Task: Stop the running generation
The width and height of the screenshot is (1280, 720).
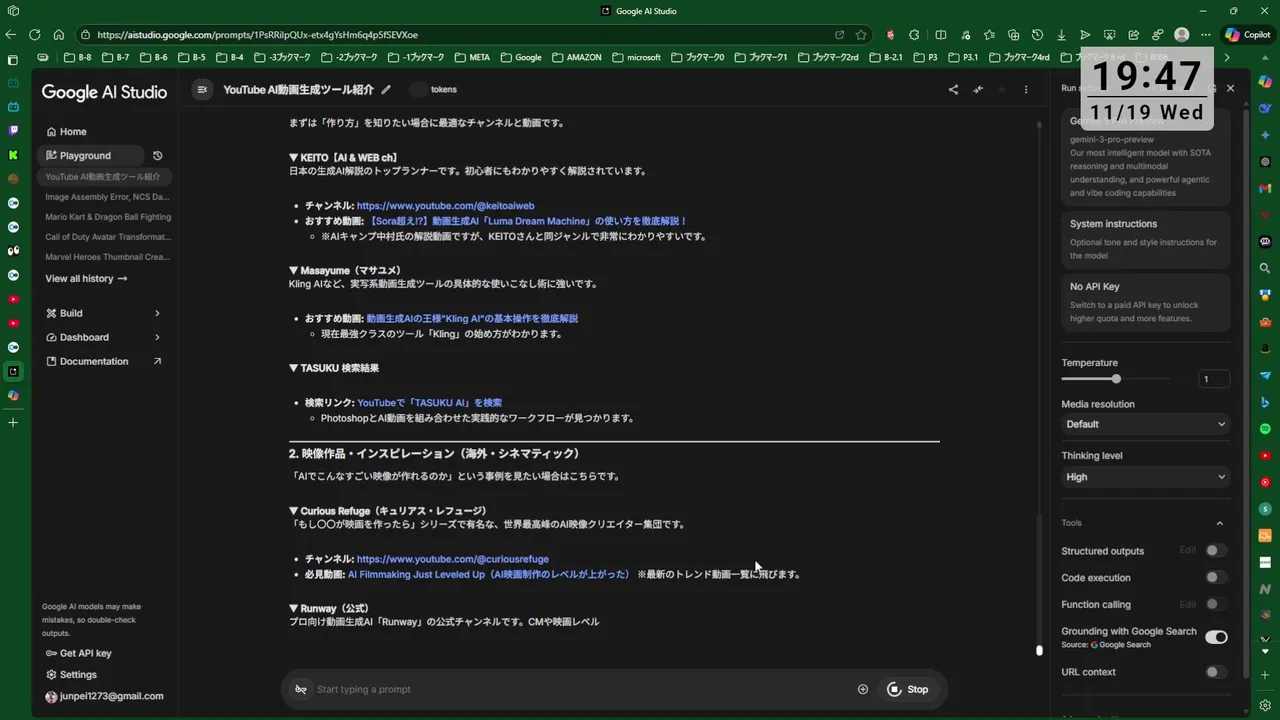Action: [x=908, y=689]
